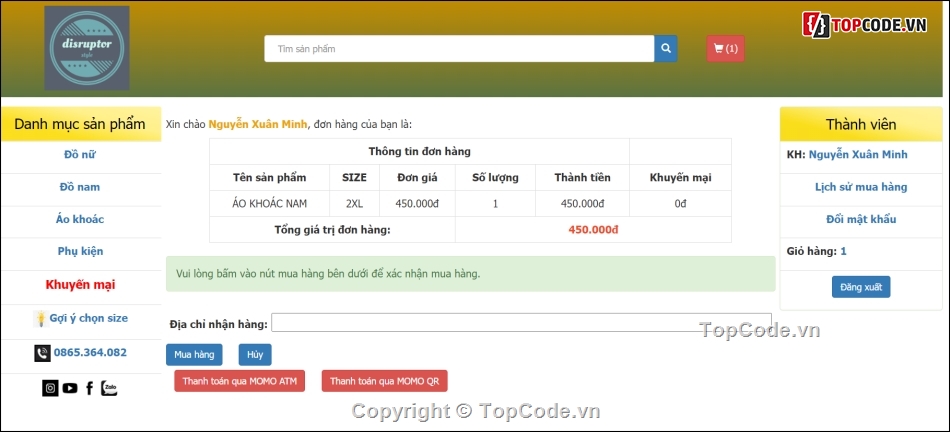Open the Áo khoác category
The height and width of the screenshot is (432, 950).
coord(80,219)
